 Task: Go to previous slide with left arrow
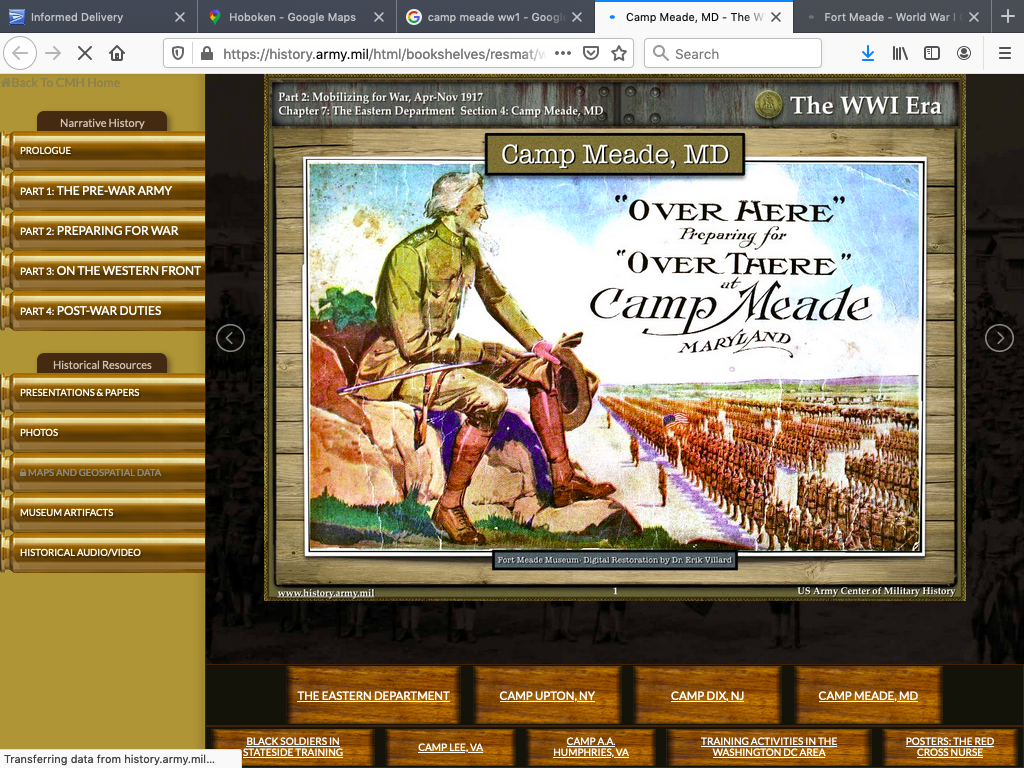(230, 338)
